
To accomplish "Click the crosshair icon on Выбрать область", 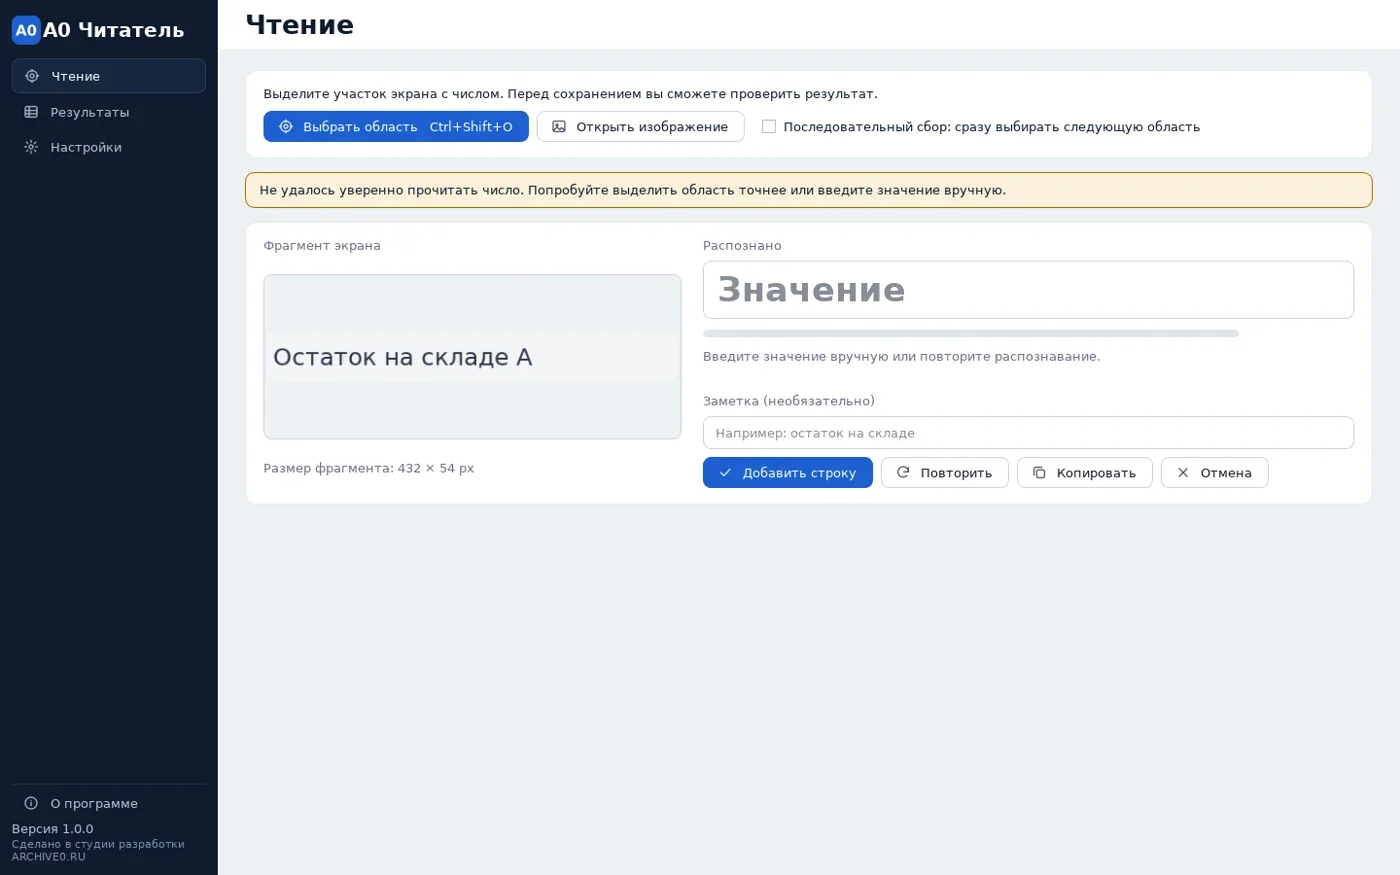I will (x=286, y=127).
